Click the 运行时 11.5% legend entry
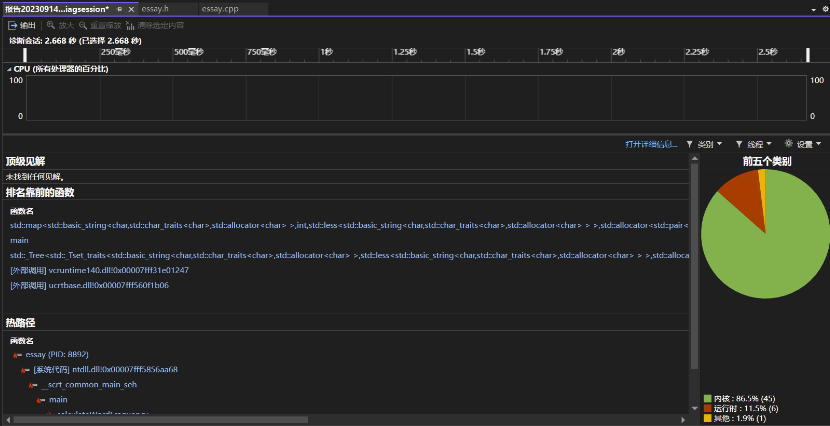830x426 pixels. coord(739,409)
